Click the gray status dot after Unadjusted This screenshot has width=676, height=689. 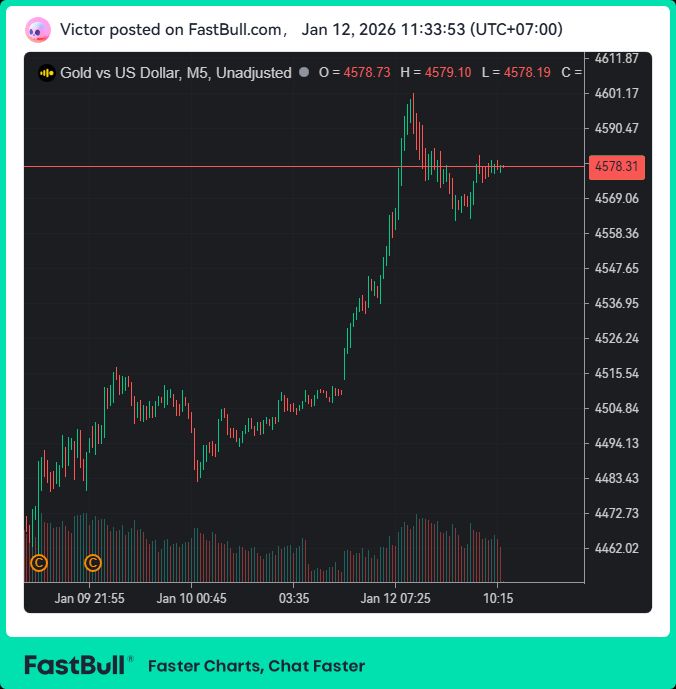pos(304,73)
